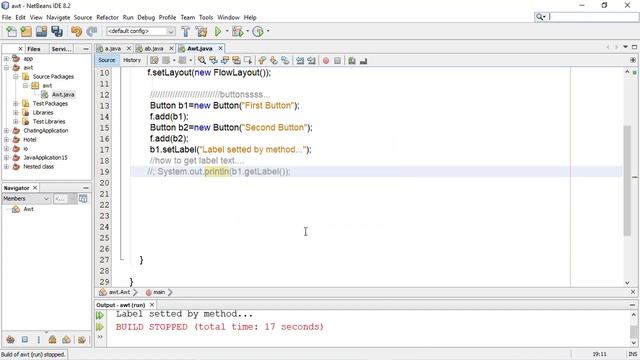Image resolution: width=640 pixels, height=360 pixels.
Task: Click the Open Project toolbar icon
Action: tap(41, 31)
